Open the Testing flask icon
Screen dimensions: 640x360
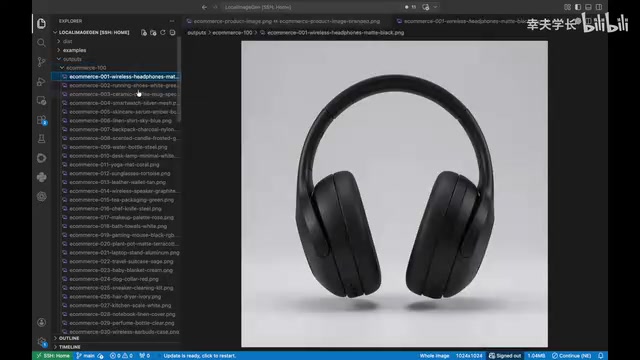(x=41, y=139)
